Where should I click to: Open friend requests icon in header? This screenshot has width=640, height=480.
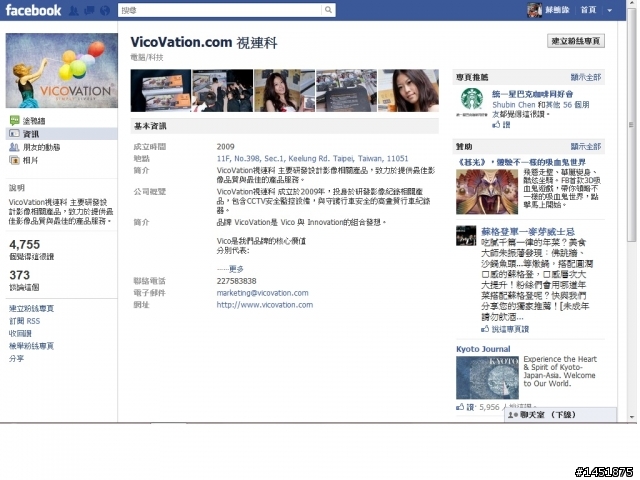coord(73,10)
